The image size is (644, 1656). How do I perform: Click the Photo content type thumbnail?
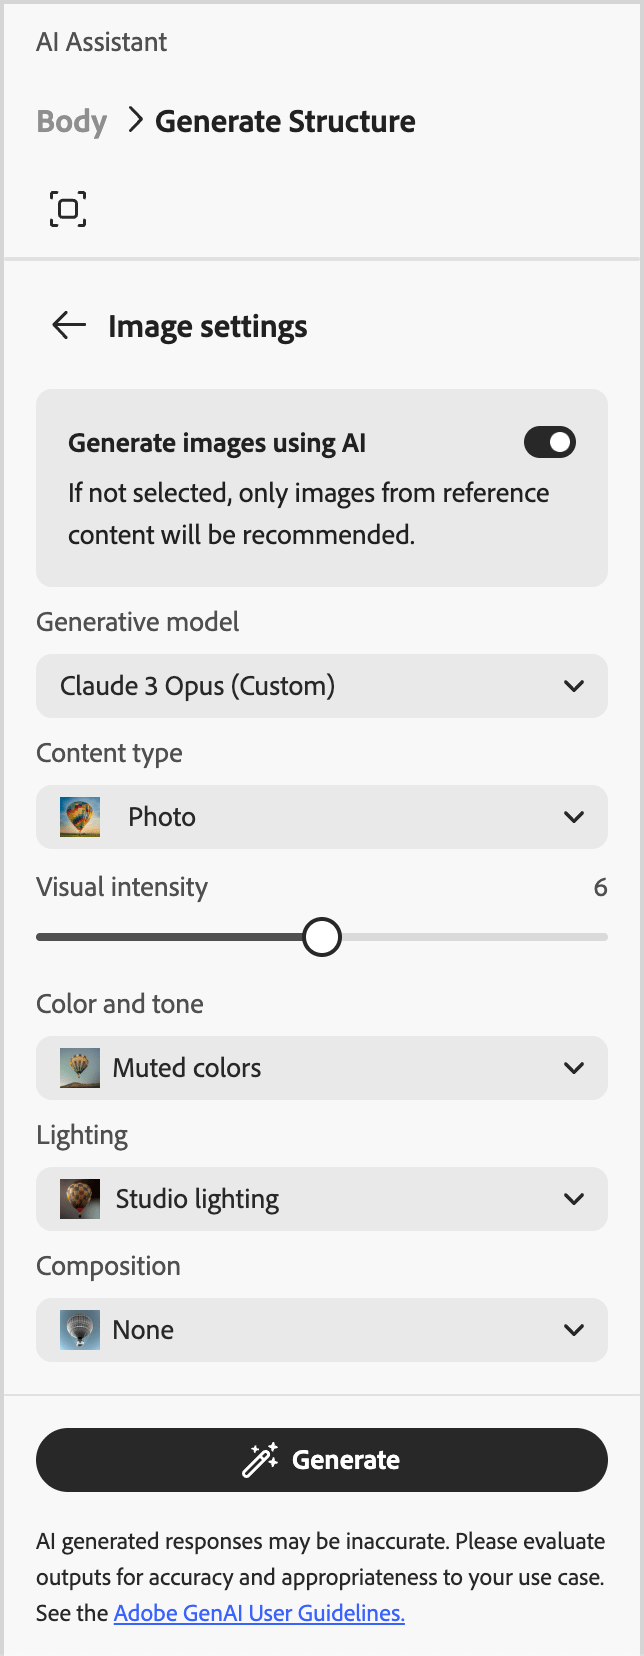(80, 816)
